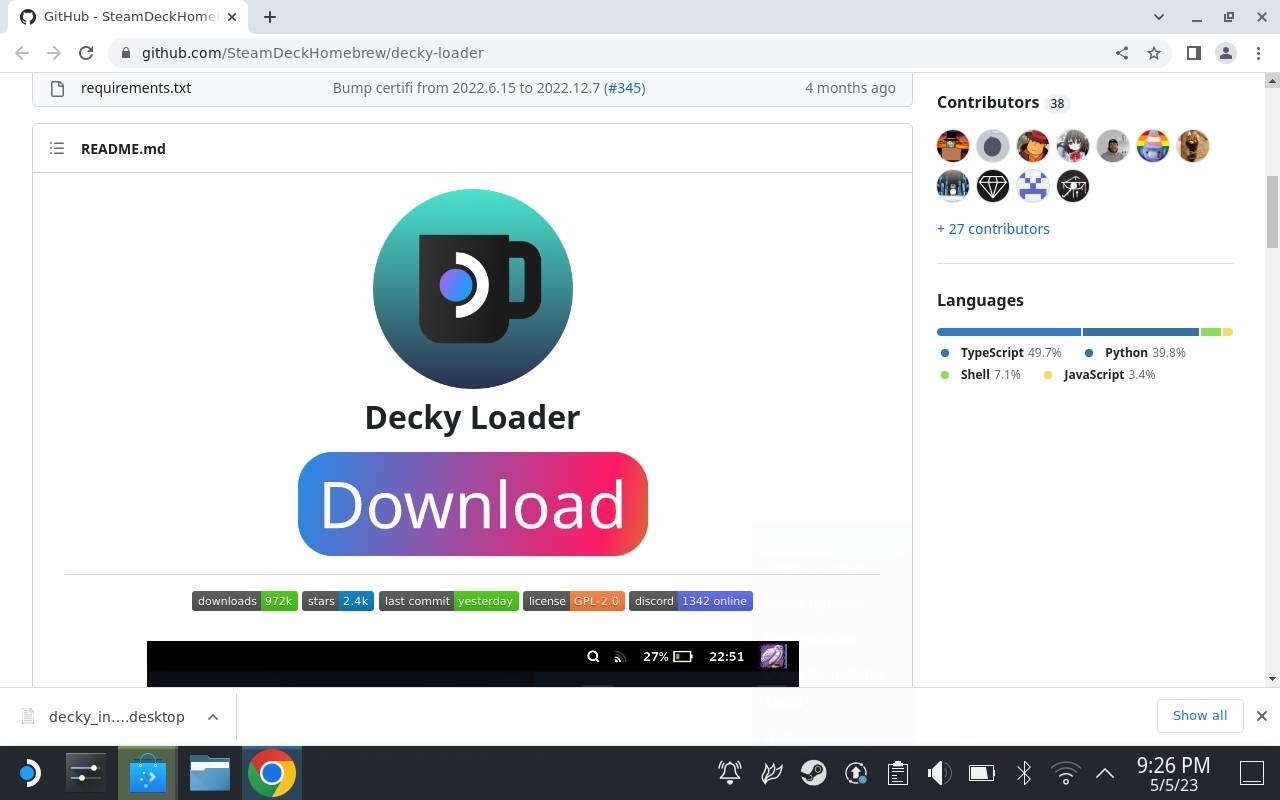Open the seventh contributor avatar in top row

(1193, 146)
